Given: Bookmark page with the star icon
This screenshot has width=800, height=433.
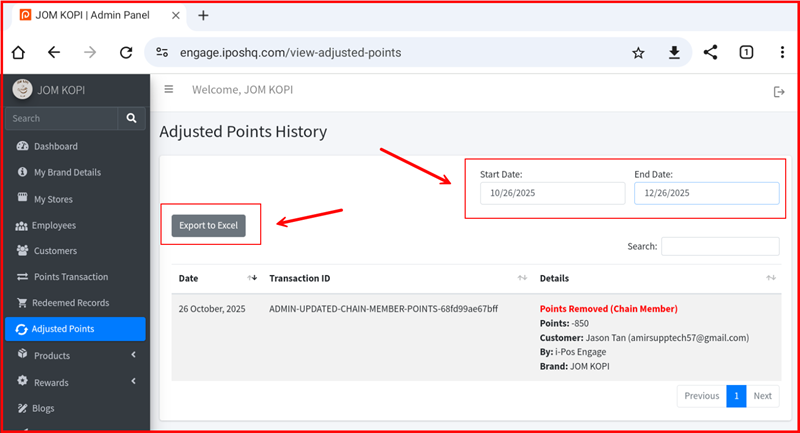Looking at the screenshot, I should (x=638, y=53).
